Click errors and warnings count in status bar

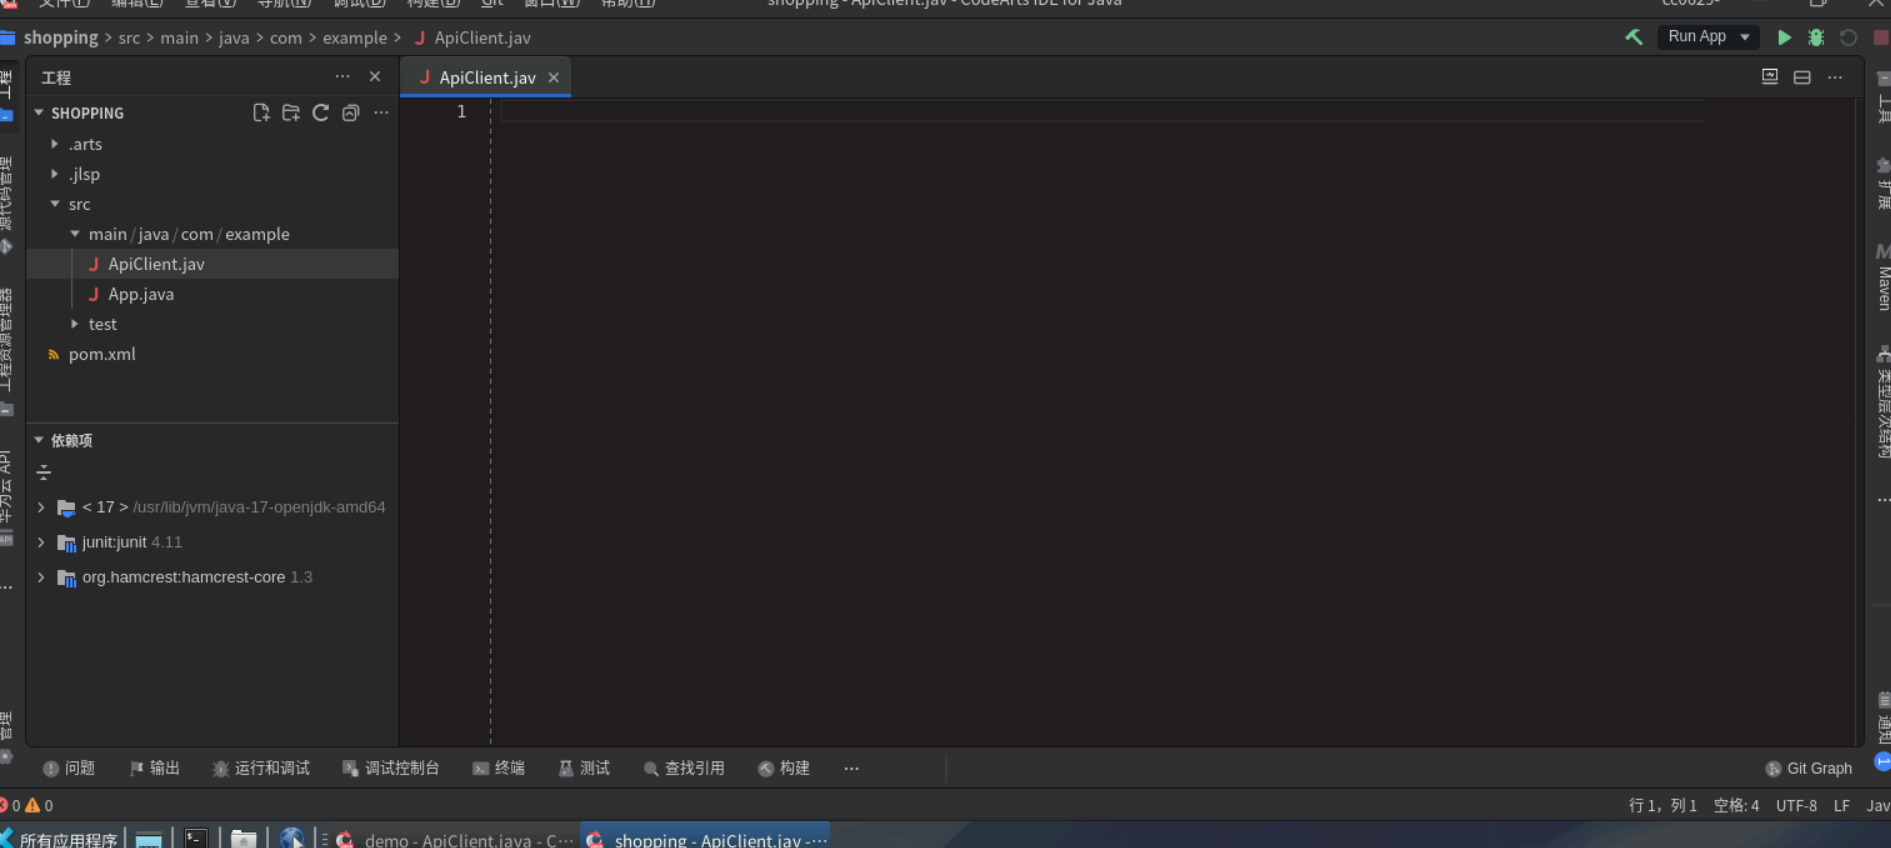point(27,805)
